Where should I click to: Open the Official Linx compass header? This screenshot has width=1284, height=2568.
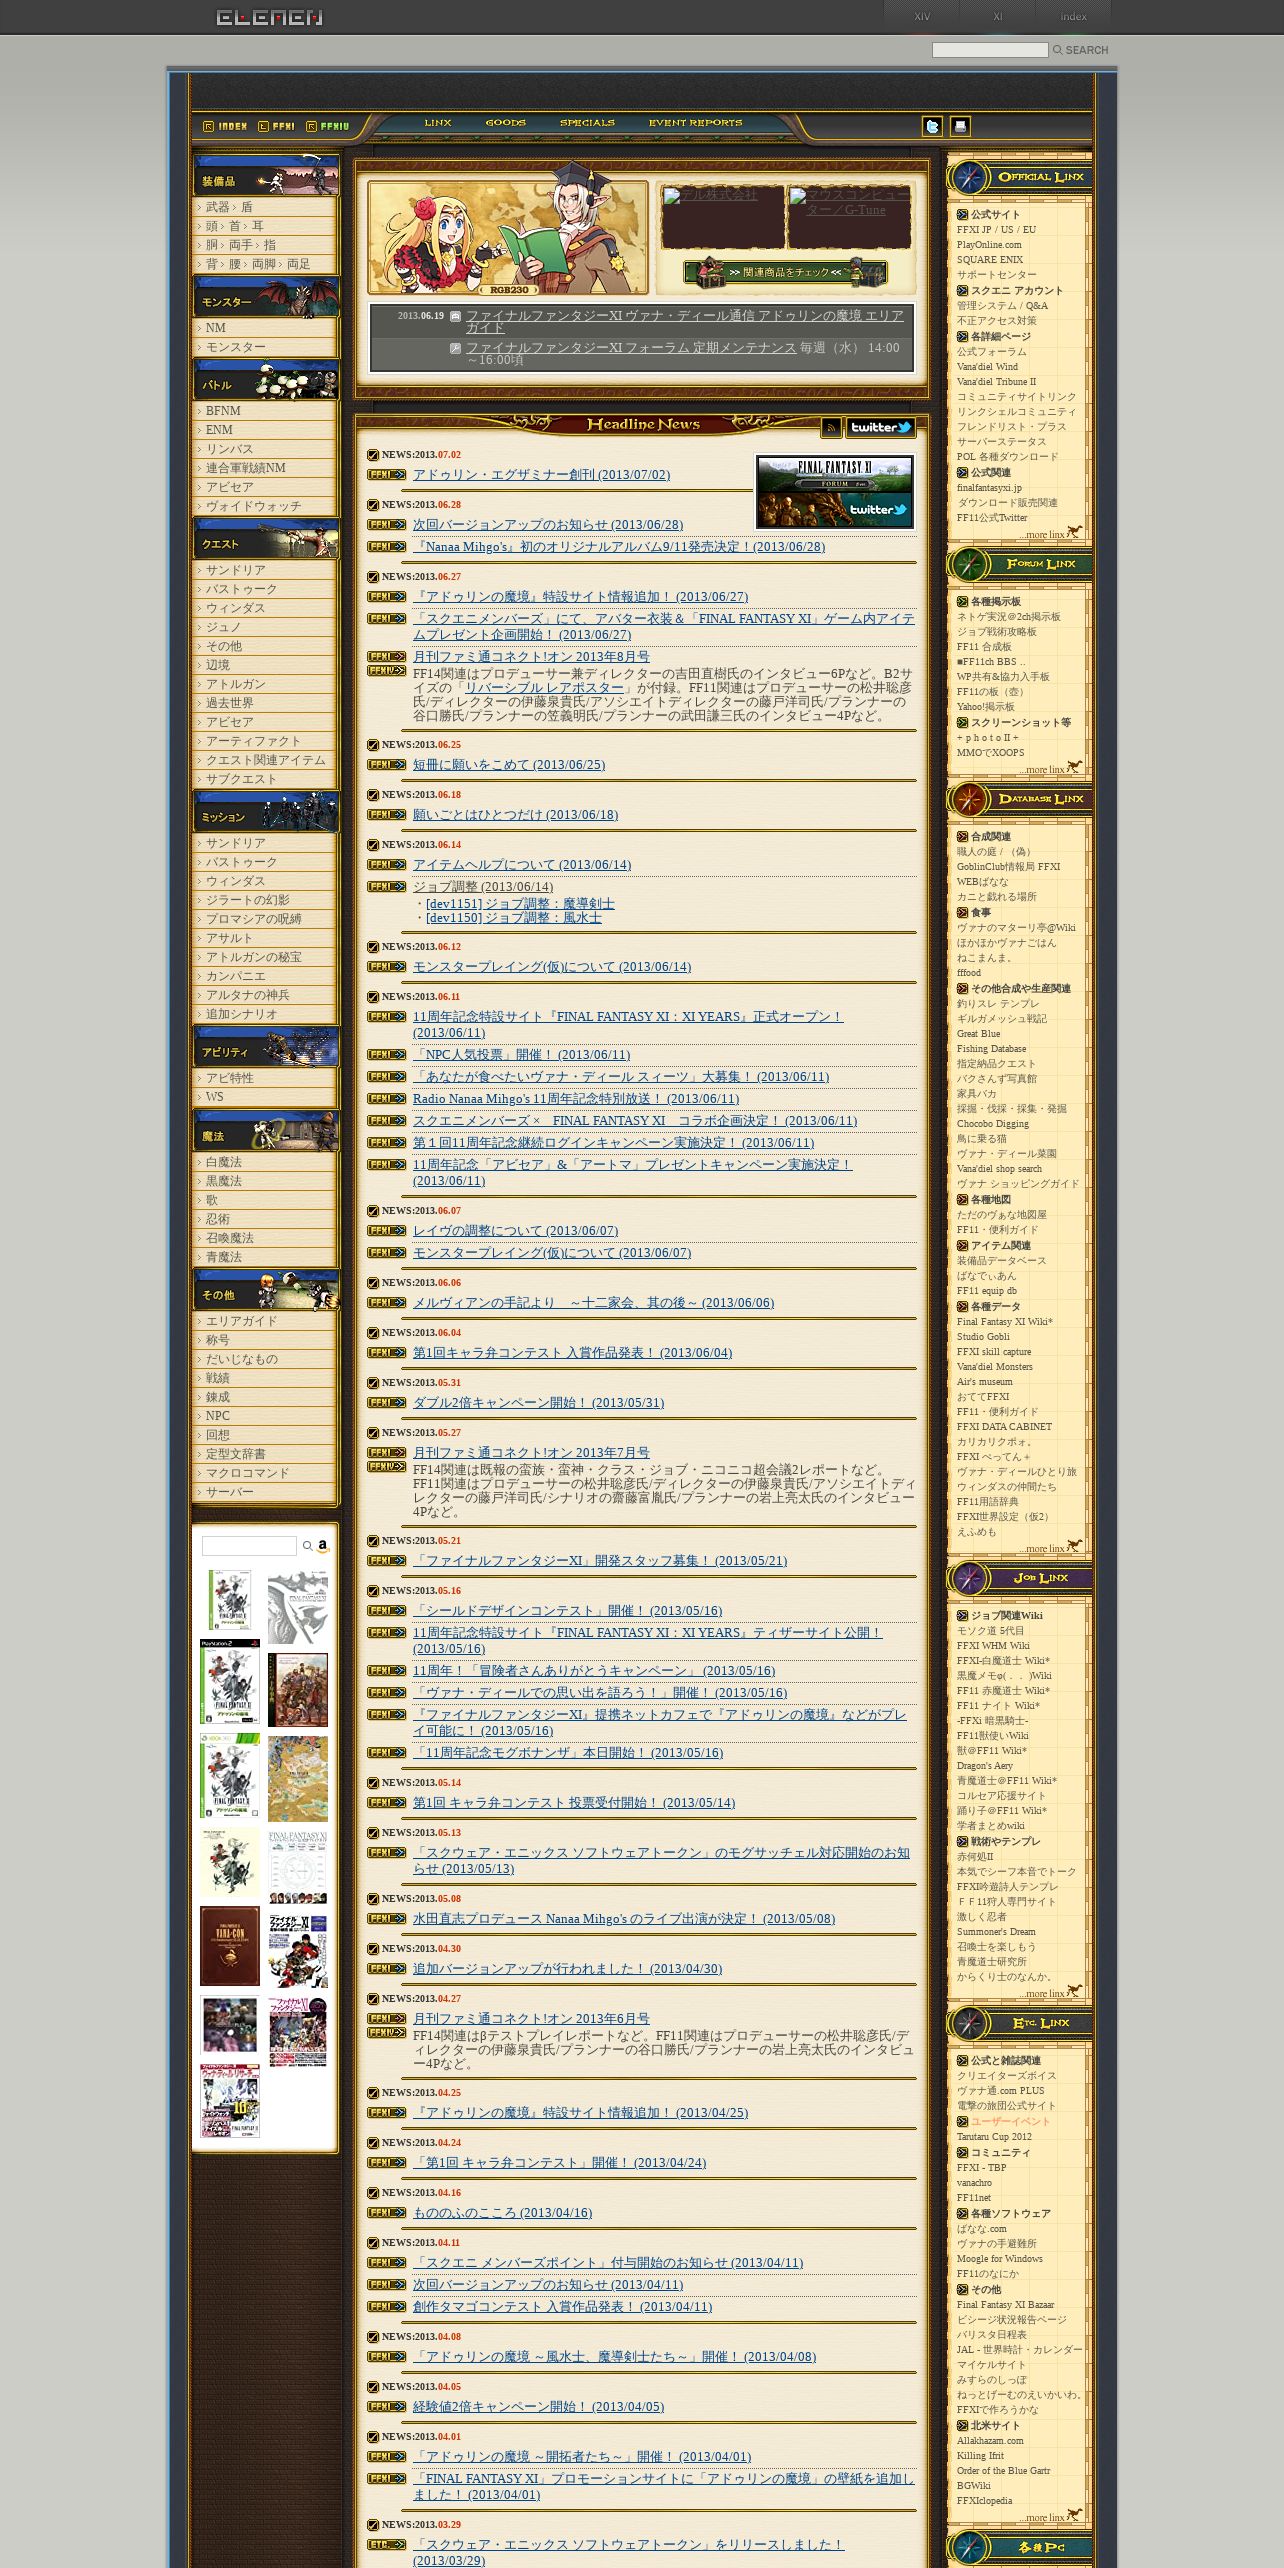point(1020,177)
